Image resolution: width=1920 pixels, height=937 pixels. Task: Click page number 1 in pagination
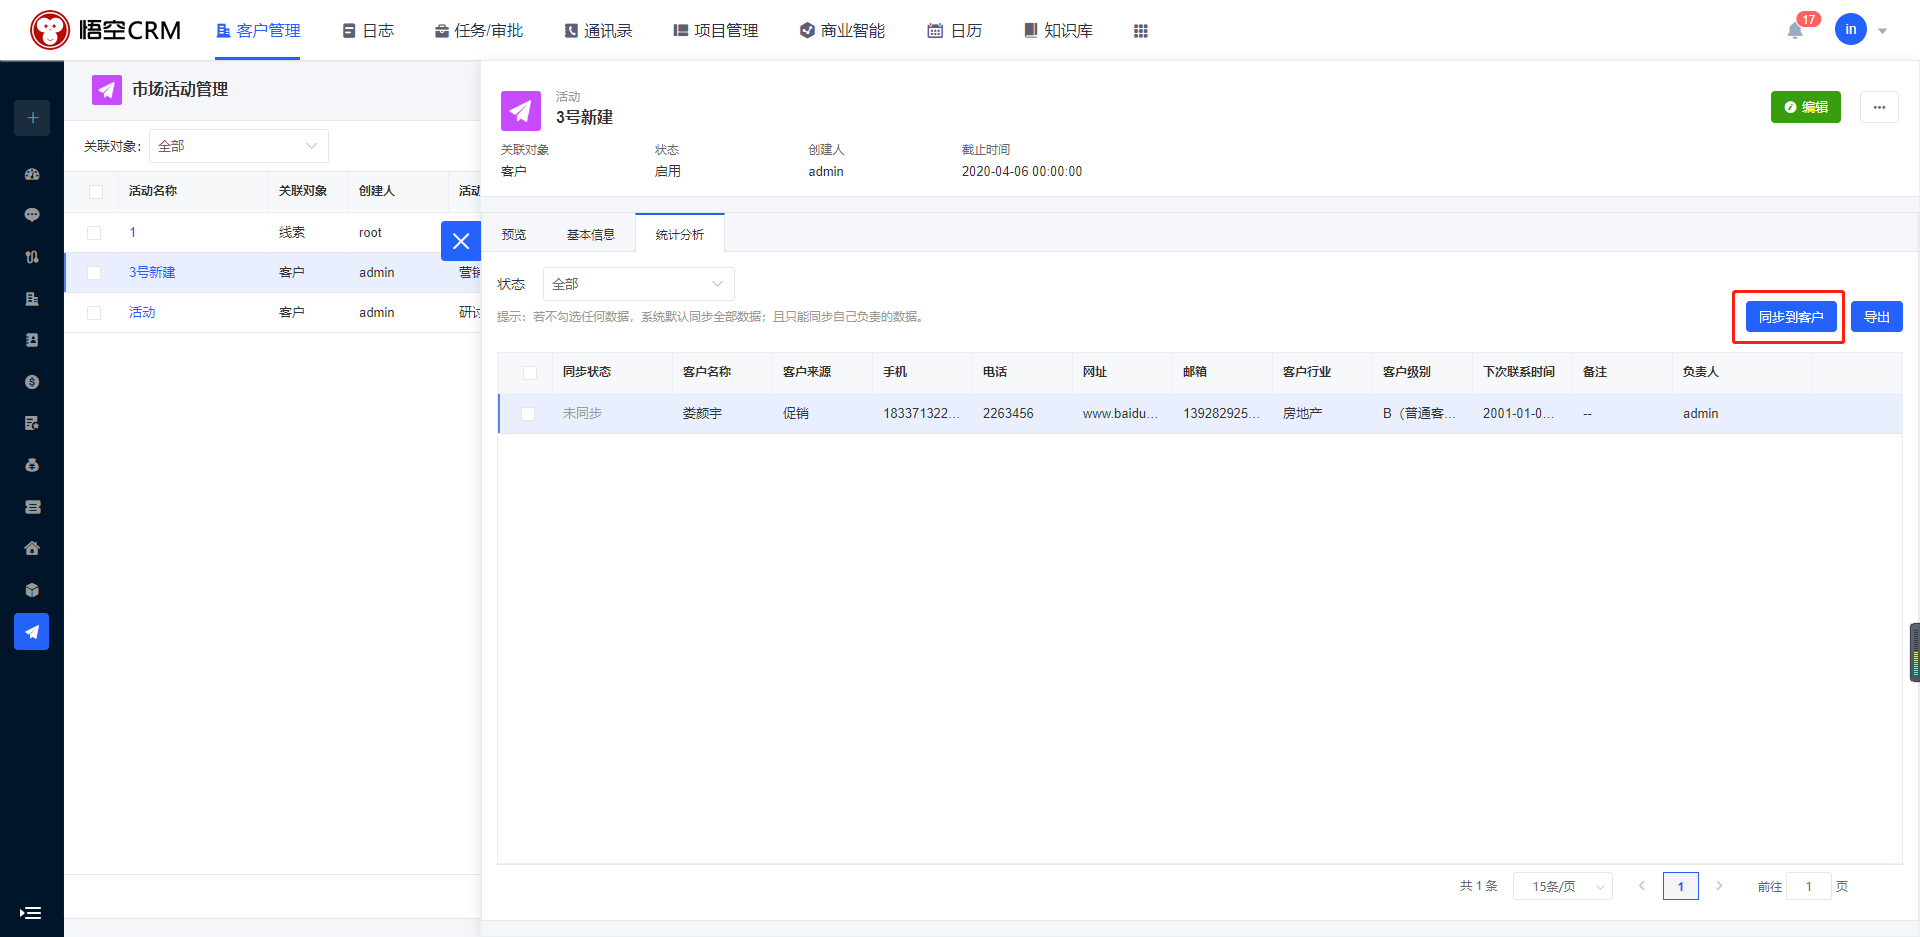(x=1681, y=886)
